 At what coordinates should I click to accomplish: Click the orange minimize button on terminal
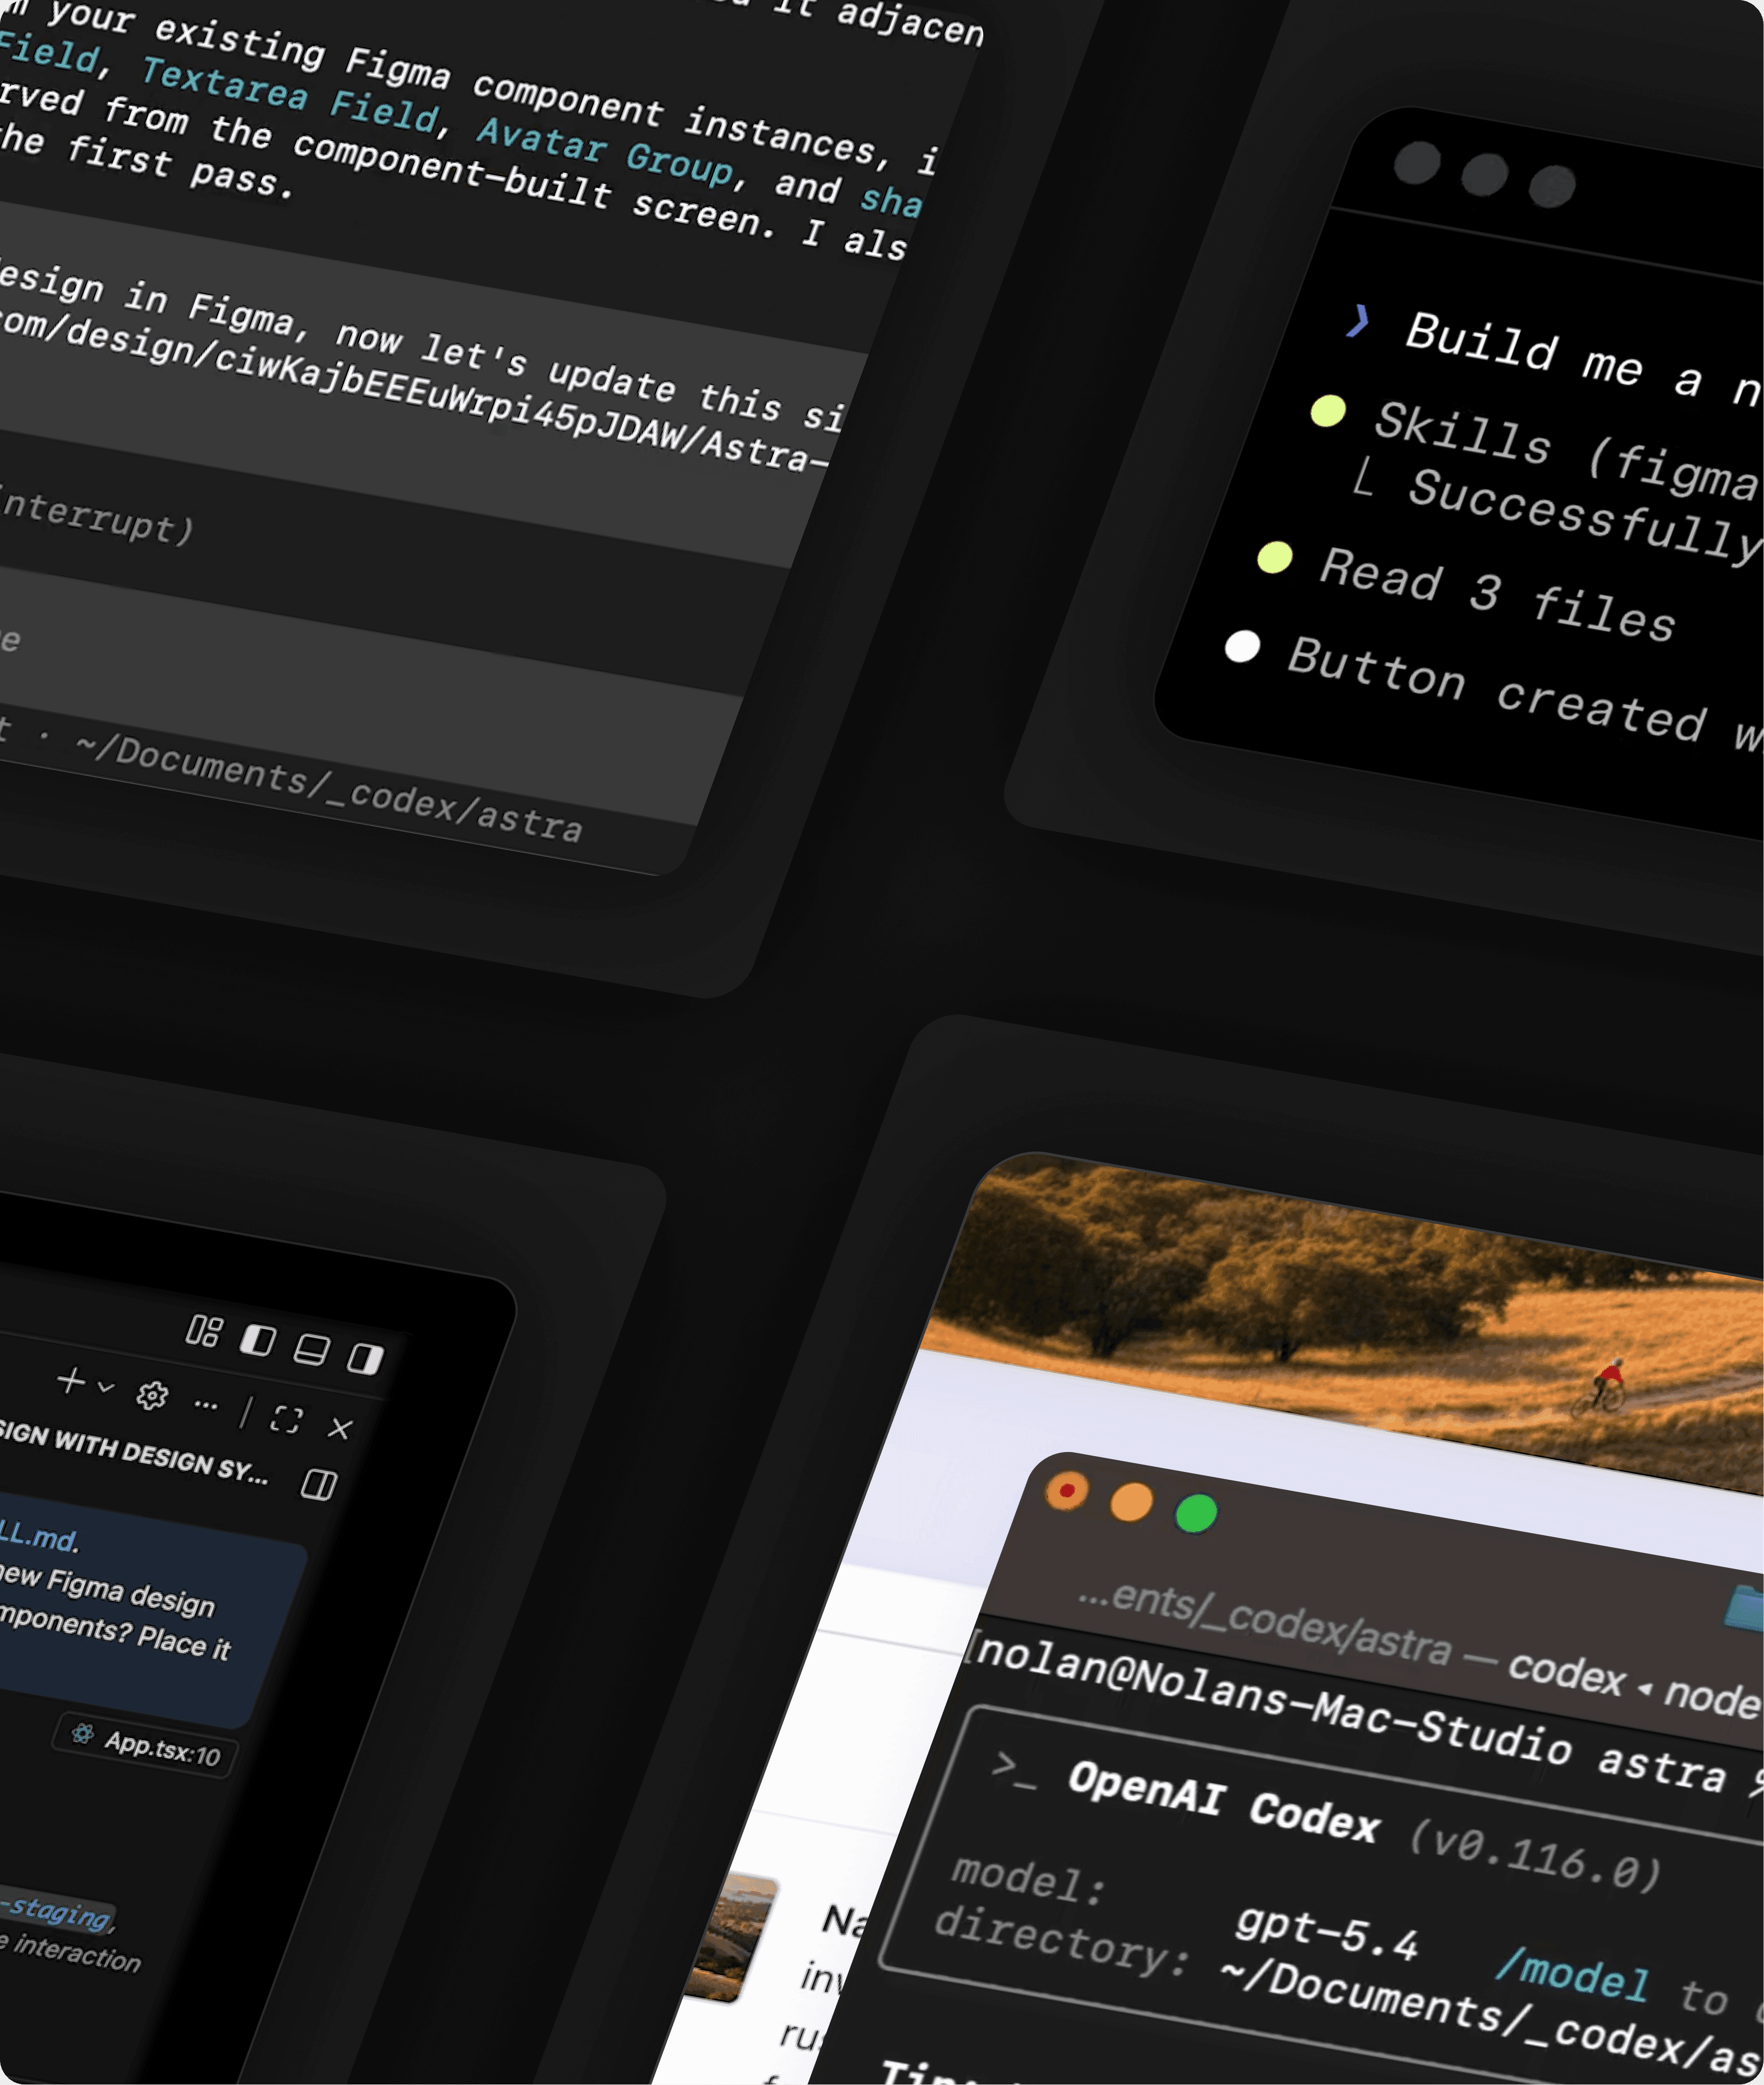coord(1131,1502)
